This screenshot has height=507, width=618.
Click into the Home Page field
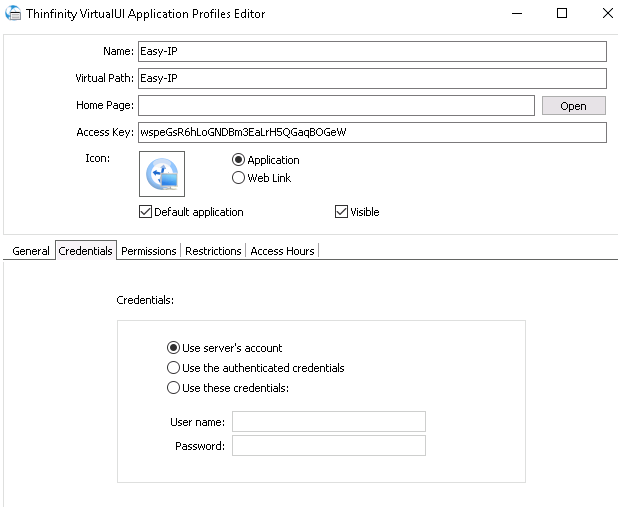click(336, 105)
